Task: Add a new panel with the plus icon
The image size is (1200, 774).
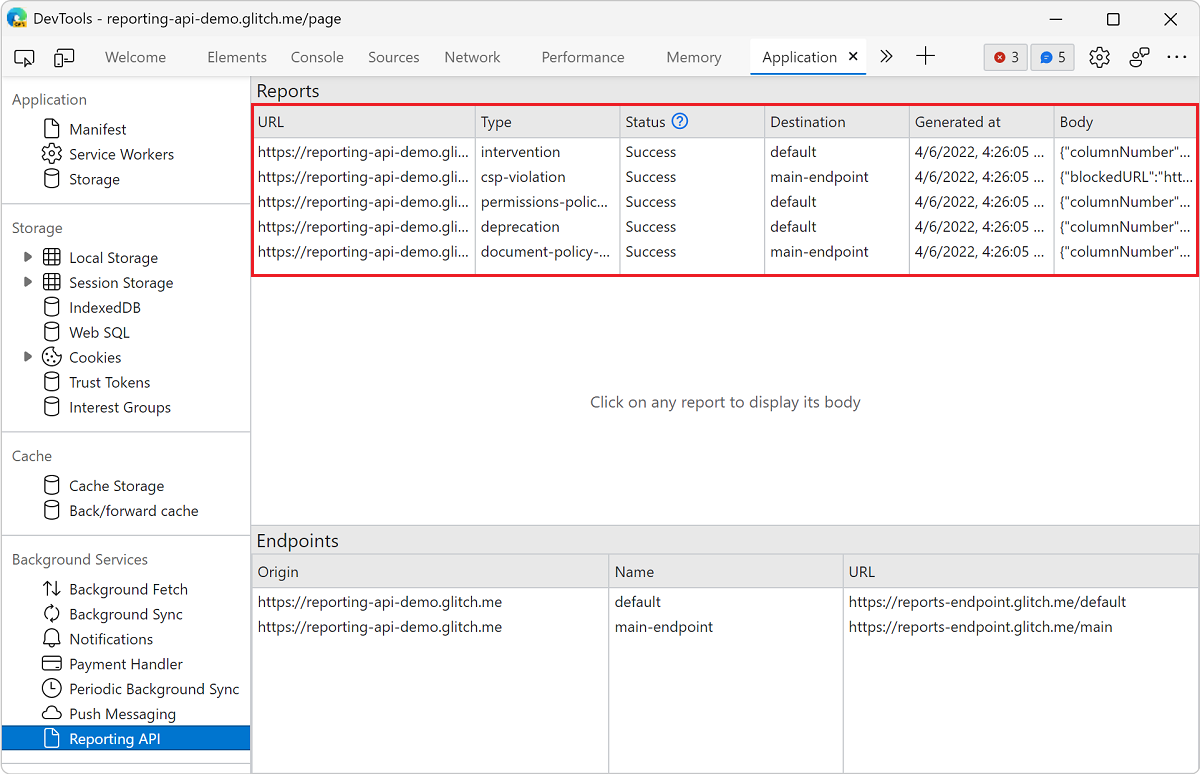Action: [925, 57]
